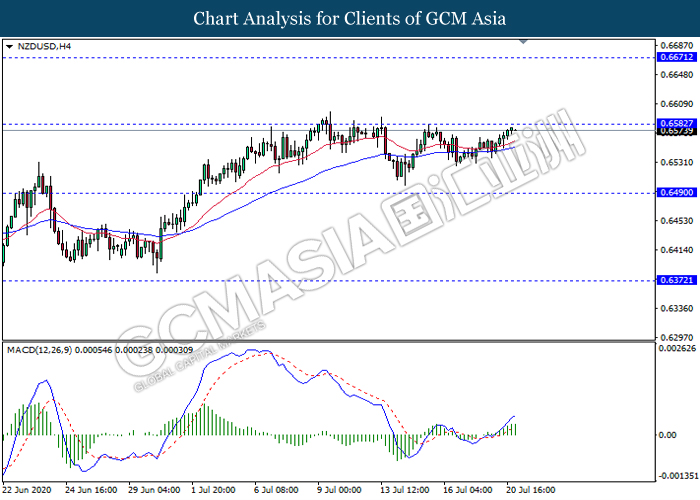The width and height of the screenshot is (700, 500).
Task: Select the 0.63721 support price label
Action: pyautogui.click(x=677, y=280)
